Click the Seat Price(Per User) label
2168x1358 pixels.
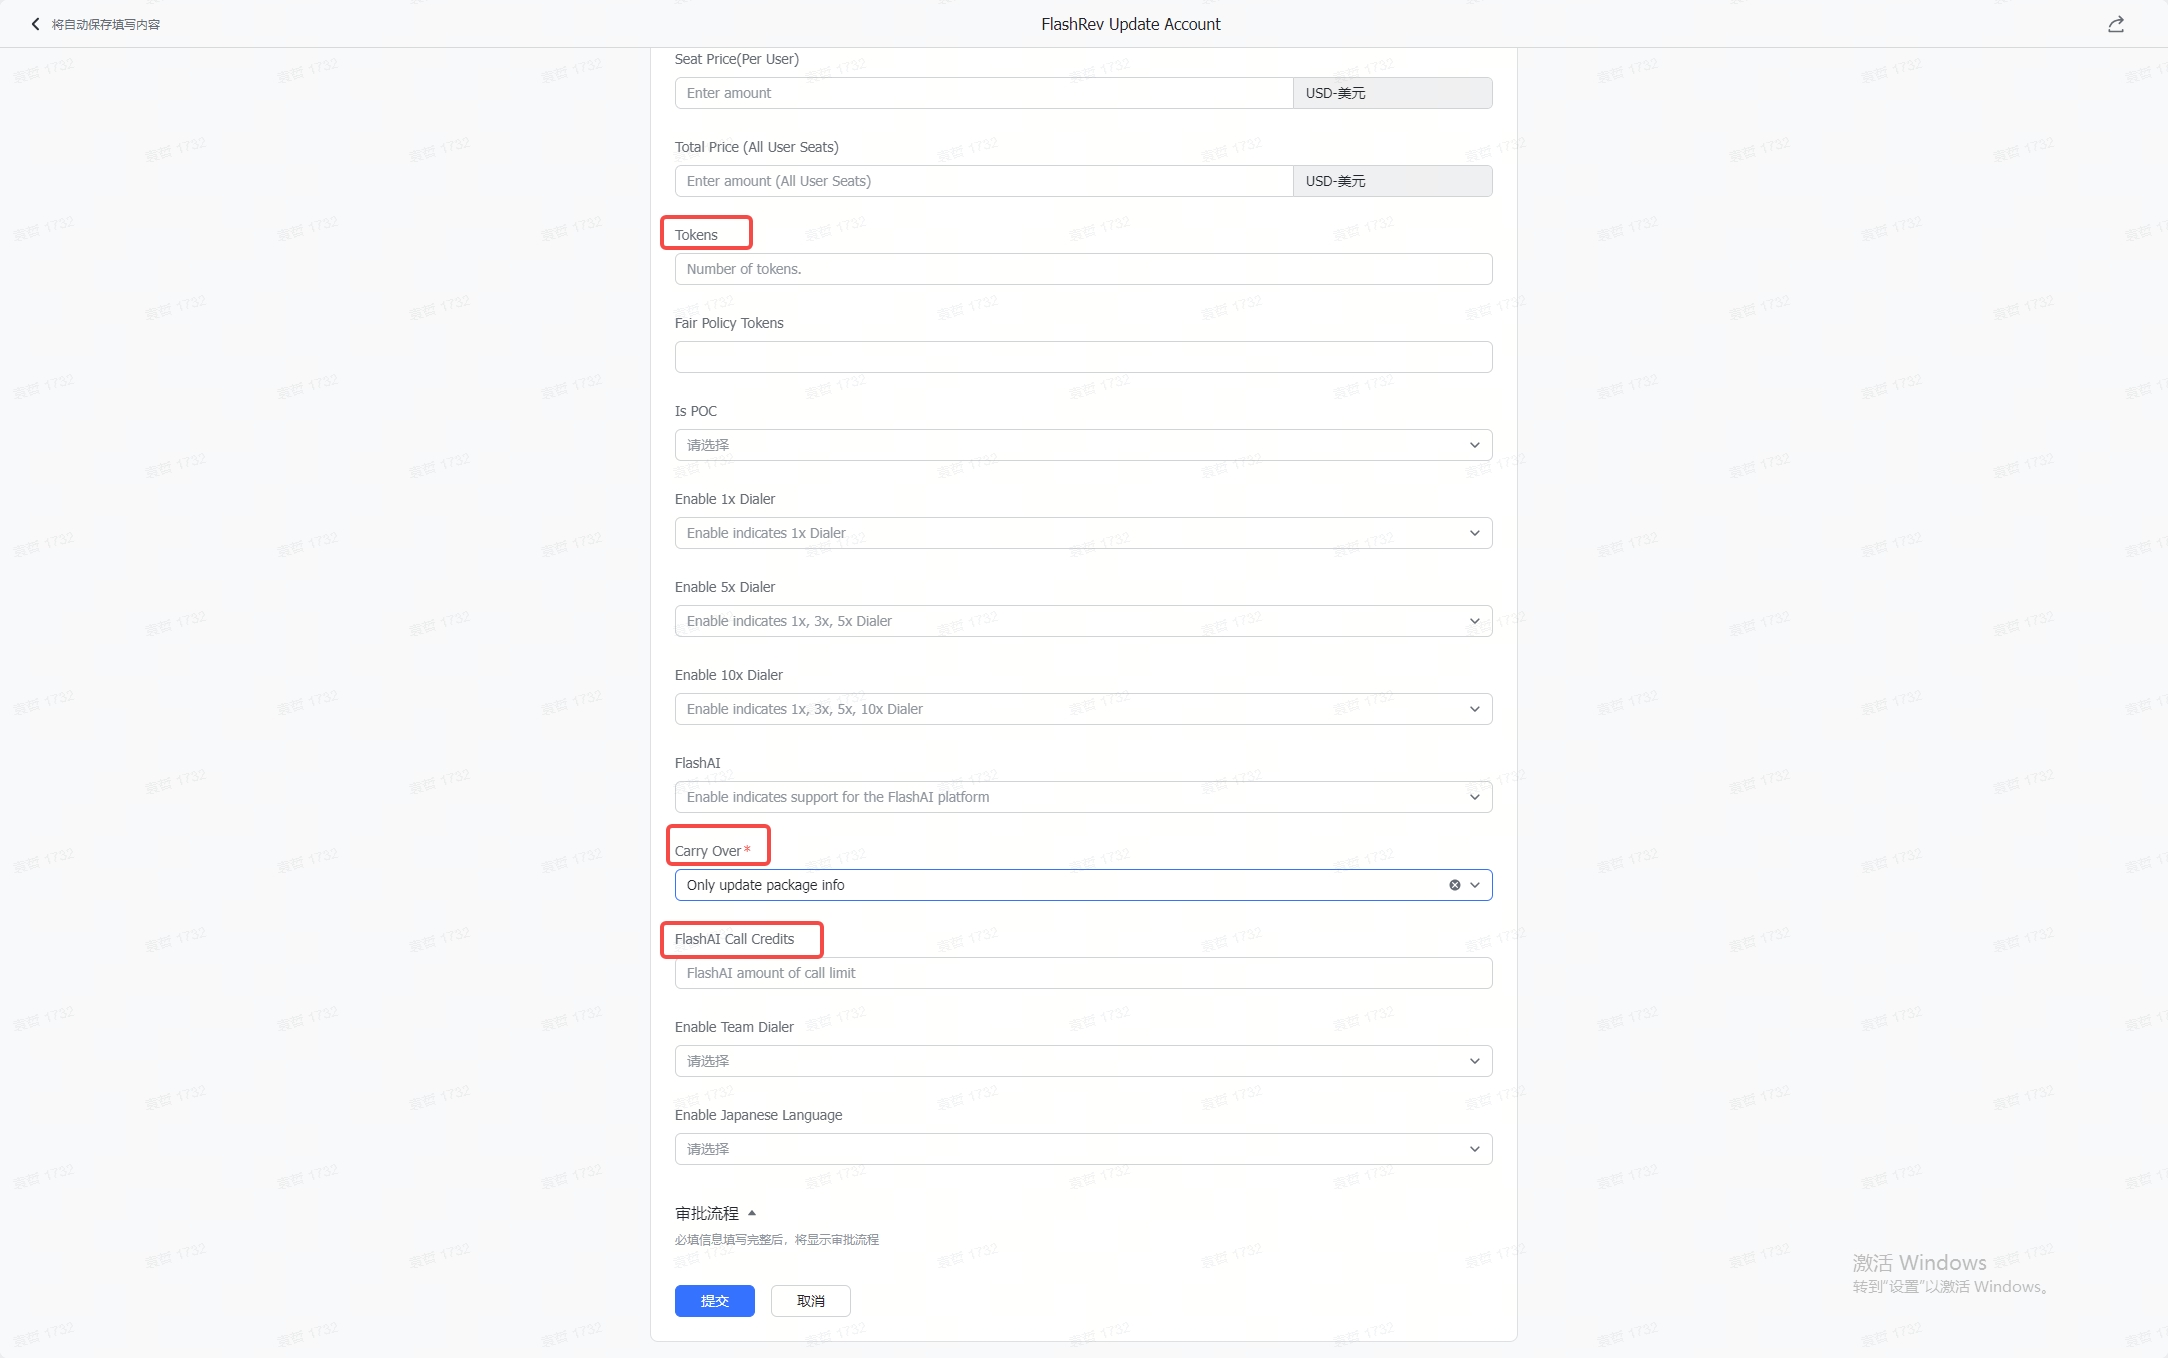pyautogui.click(x=737, y=59)
